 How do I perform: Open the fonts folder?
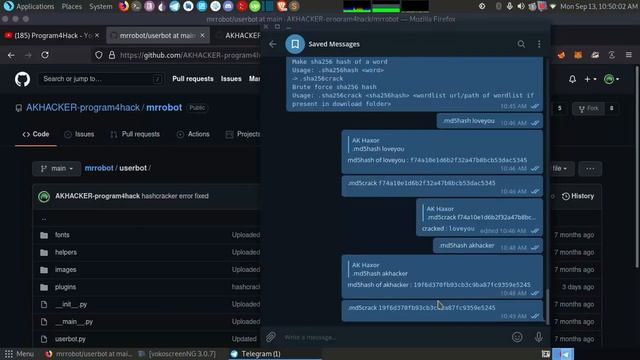[62, 235]
